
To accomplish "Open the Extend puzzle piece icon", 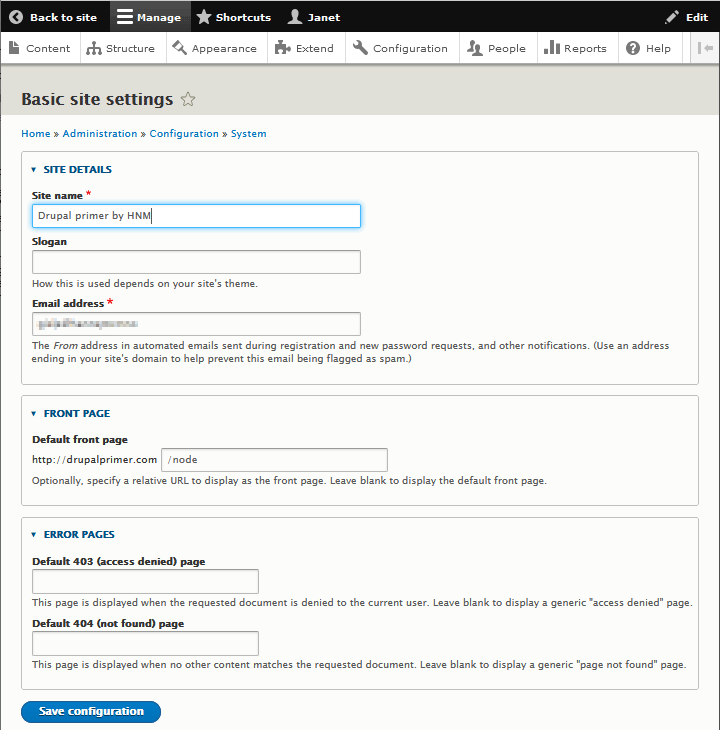I will click(x=283, y=48).
